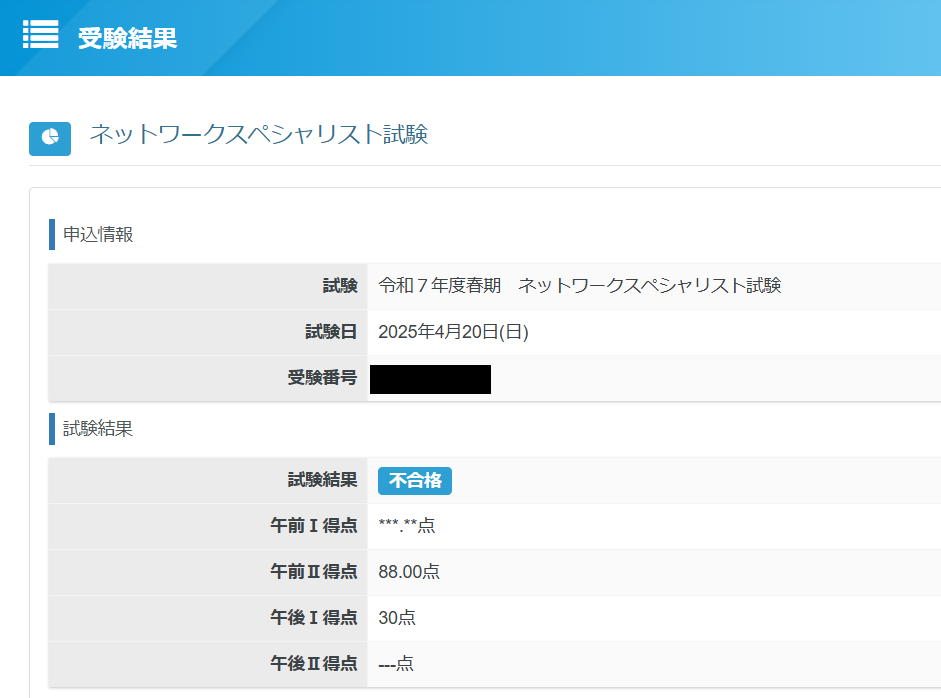
Task: Click the 受験結果 header title
Action: 127,38
